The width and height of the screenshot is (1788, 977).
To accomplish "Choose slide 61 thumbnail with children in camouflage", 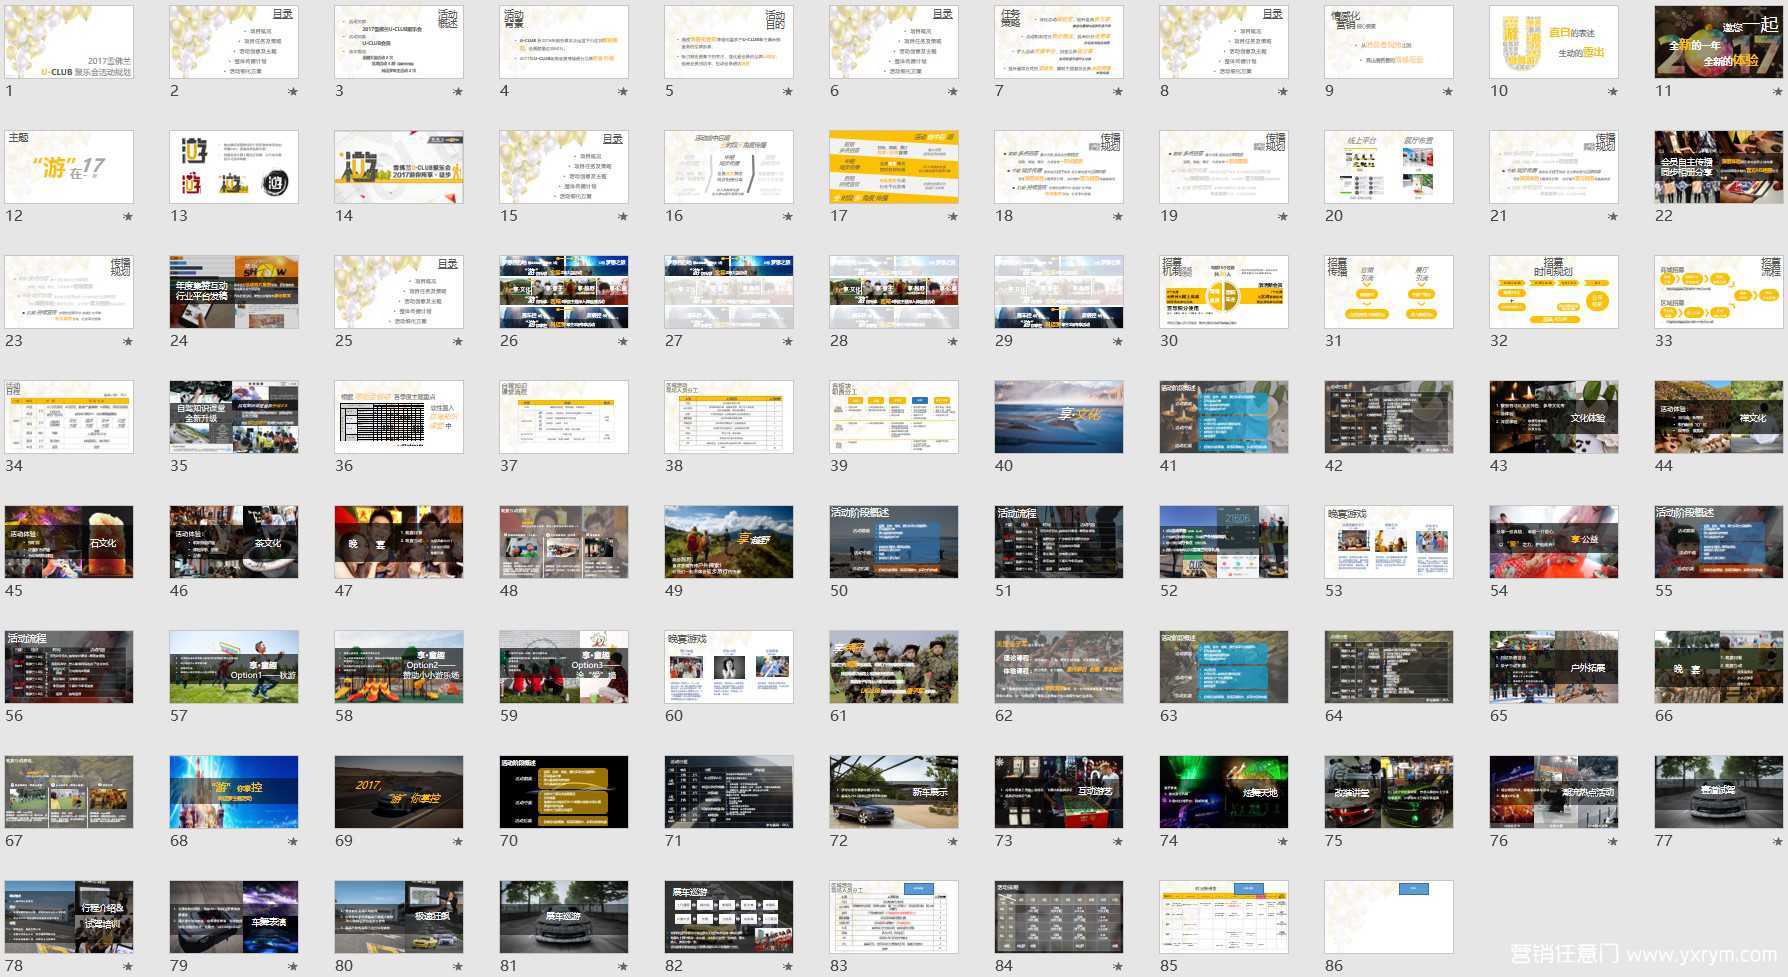I will click(x=894, y=667).
